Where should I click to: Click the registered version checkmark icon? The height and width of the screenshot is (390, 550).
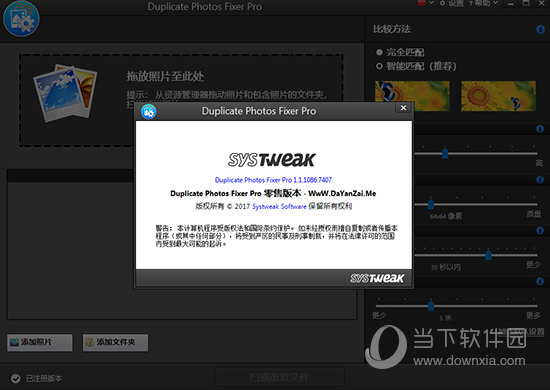coord(15,378)
